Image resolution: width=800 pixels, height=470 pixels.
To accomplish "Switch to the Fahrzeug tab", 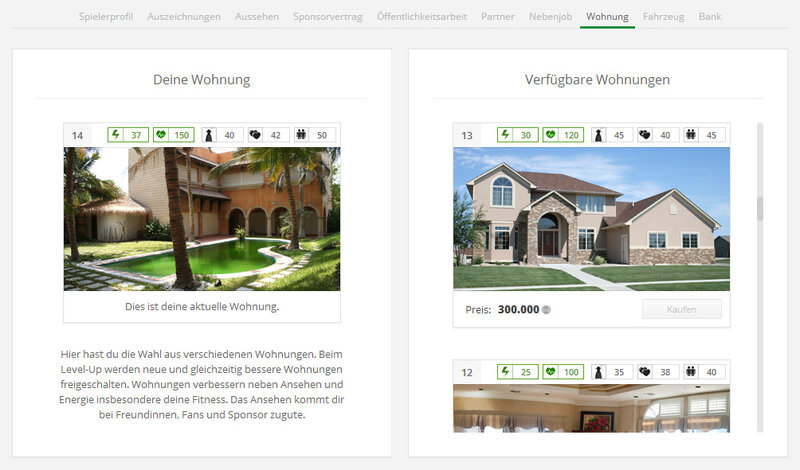I will coord(664,17).
